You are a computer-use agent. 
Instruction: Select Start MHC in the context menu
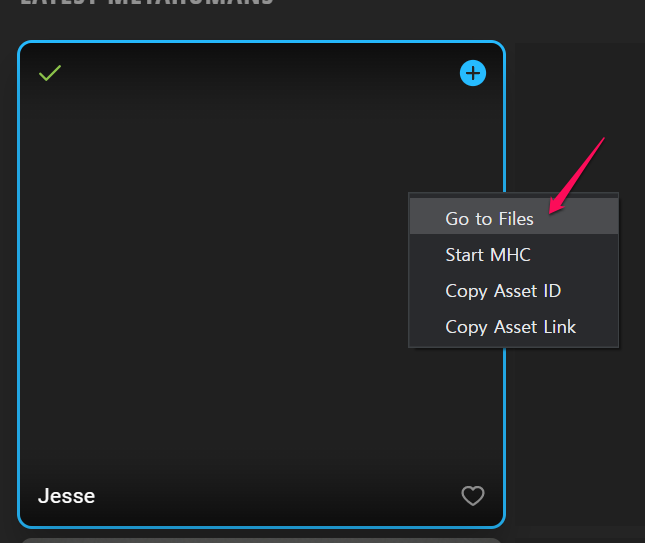(488, 255)
